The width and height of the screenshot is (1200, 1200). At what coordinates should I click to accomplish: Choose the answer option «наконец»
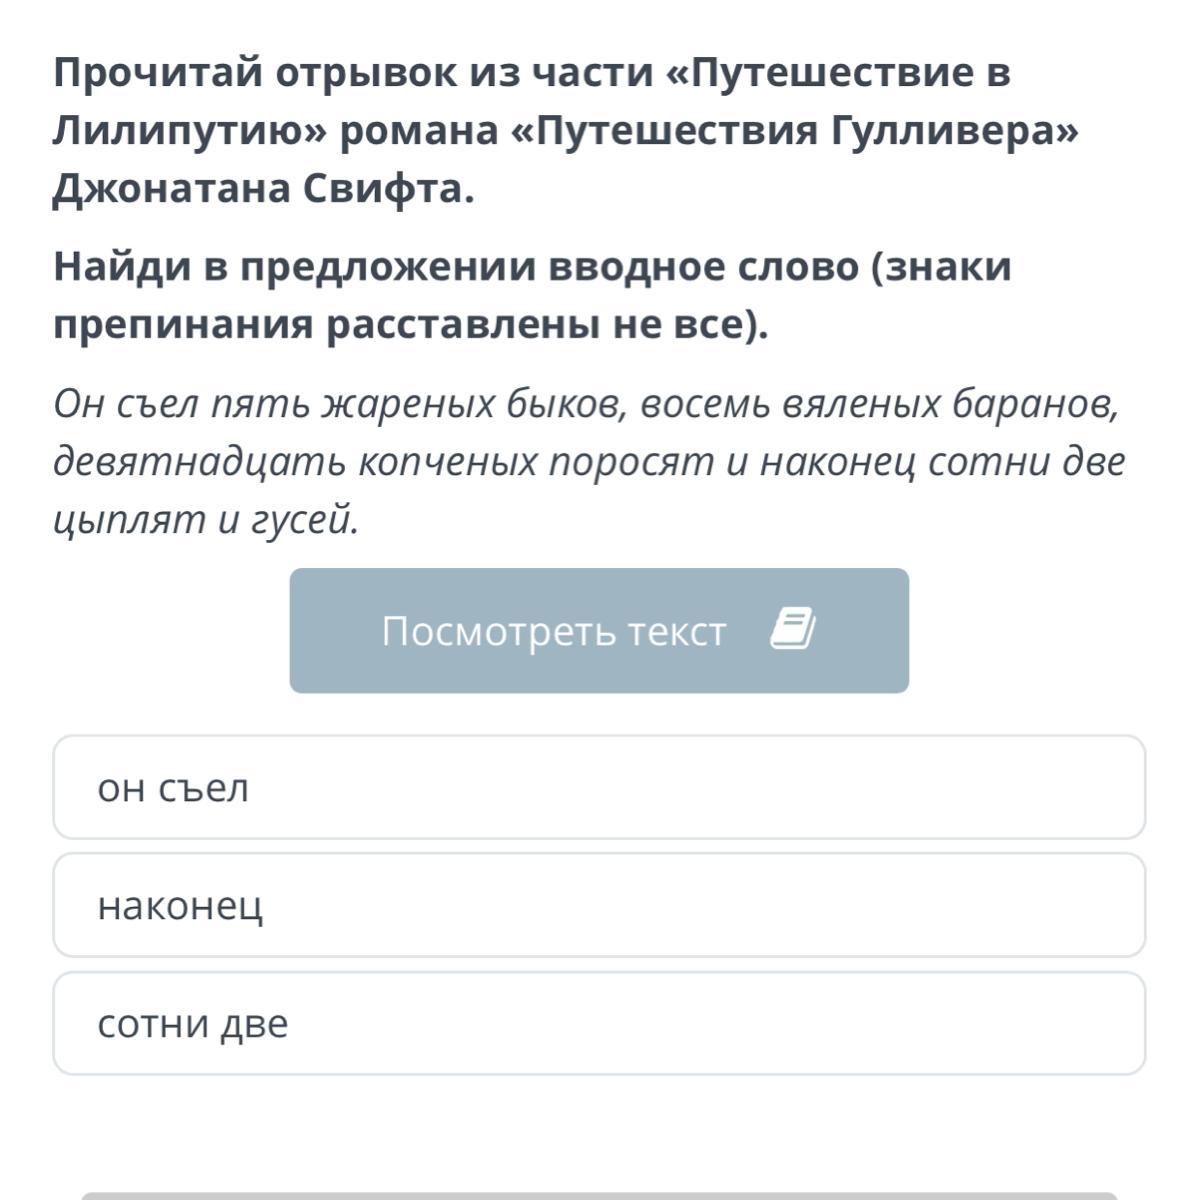[598, 906]
